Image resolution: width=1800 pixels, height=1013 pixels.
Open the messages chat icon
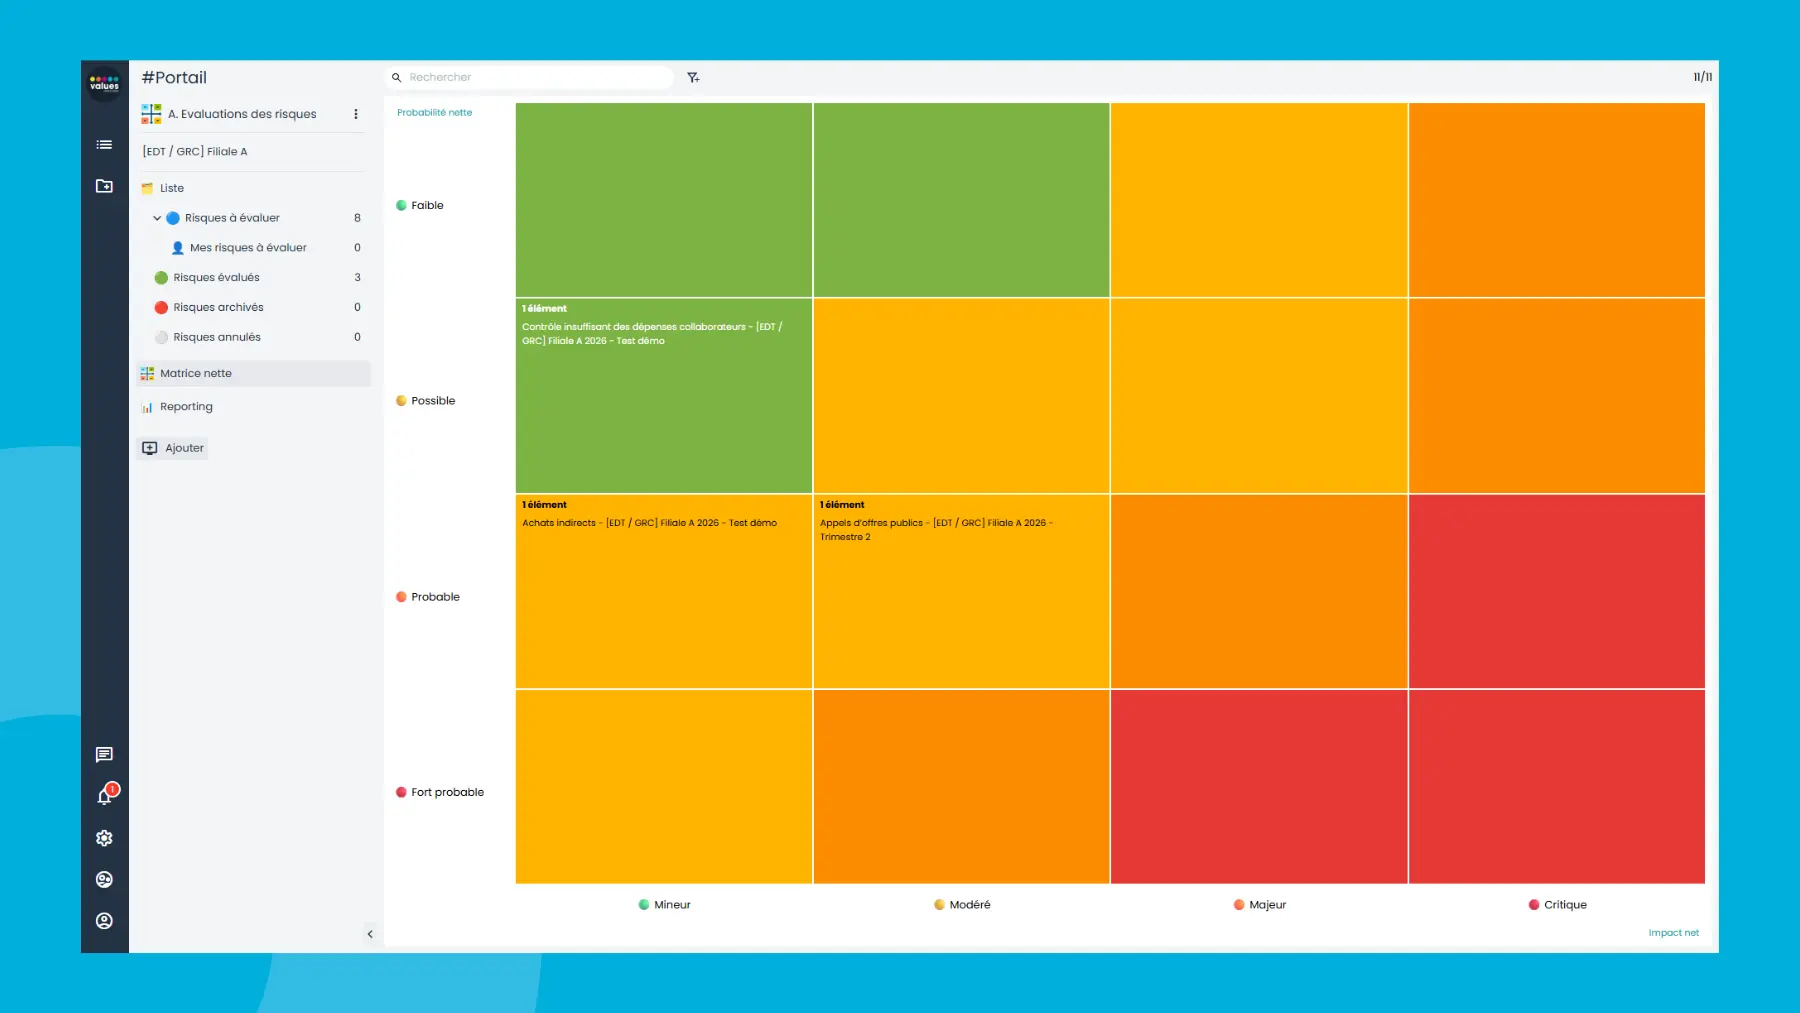coord(104,755)
